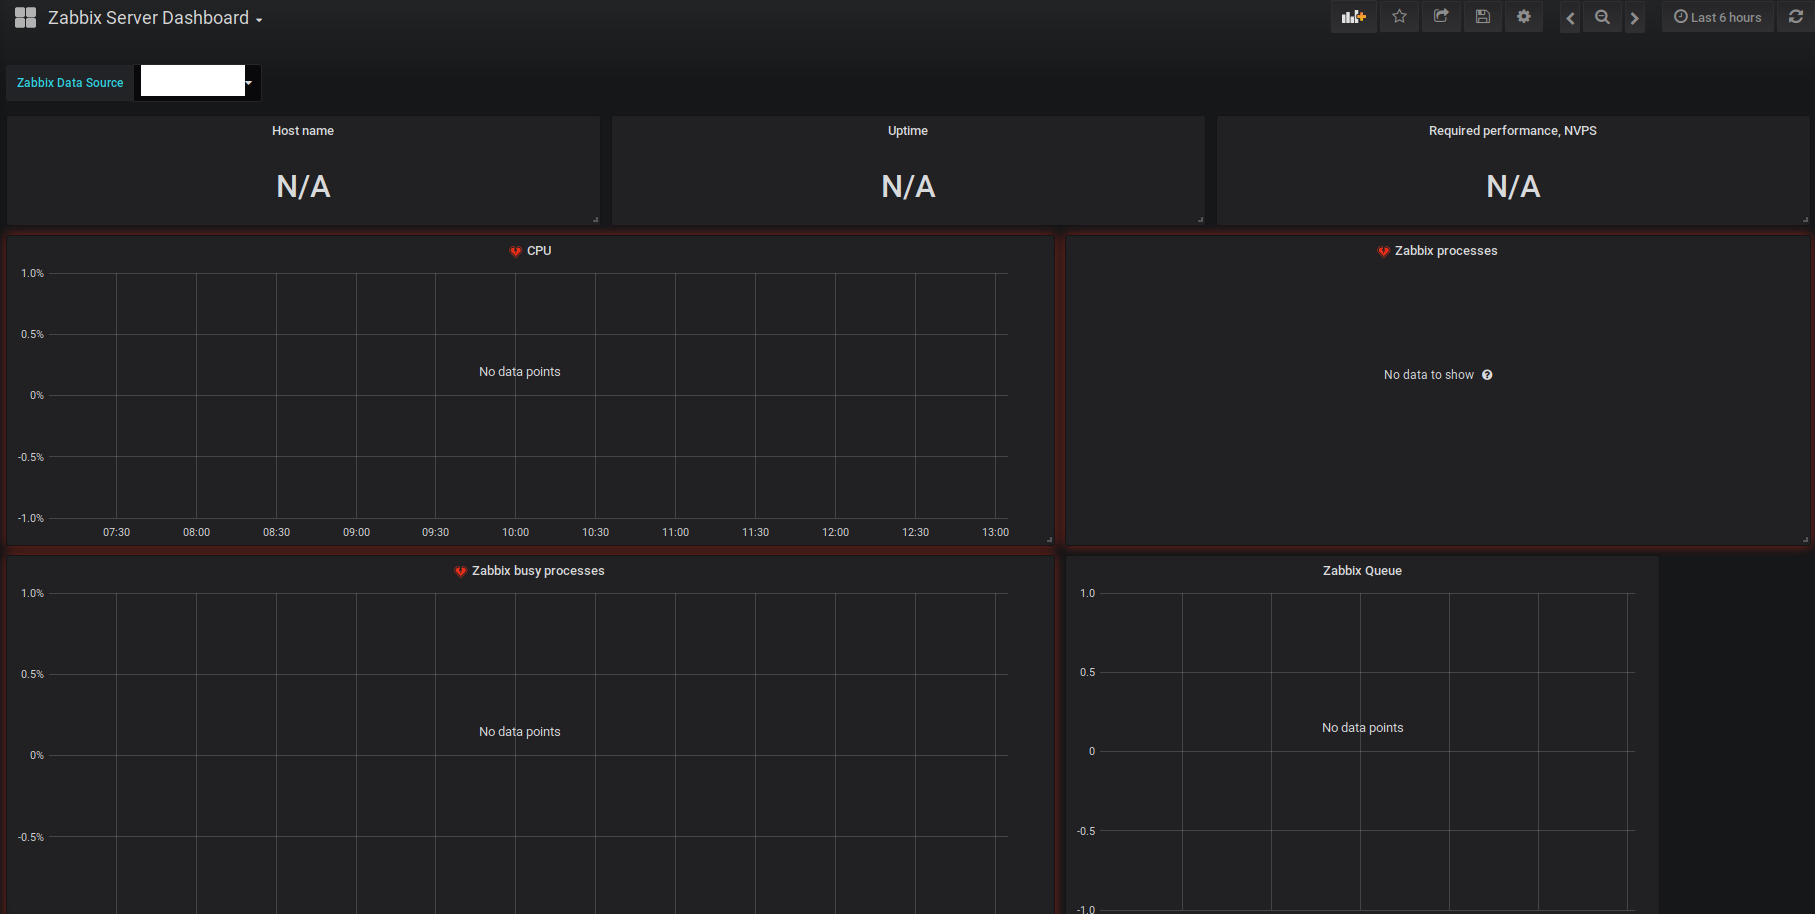Open the CPU panel title menu
The image size is (1815, 914).
539,251
